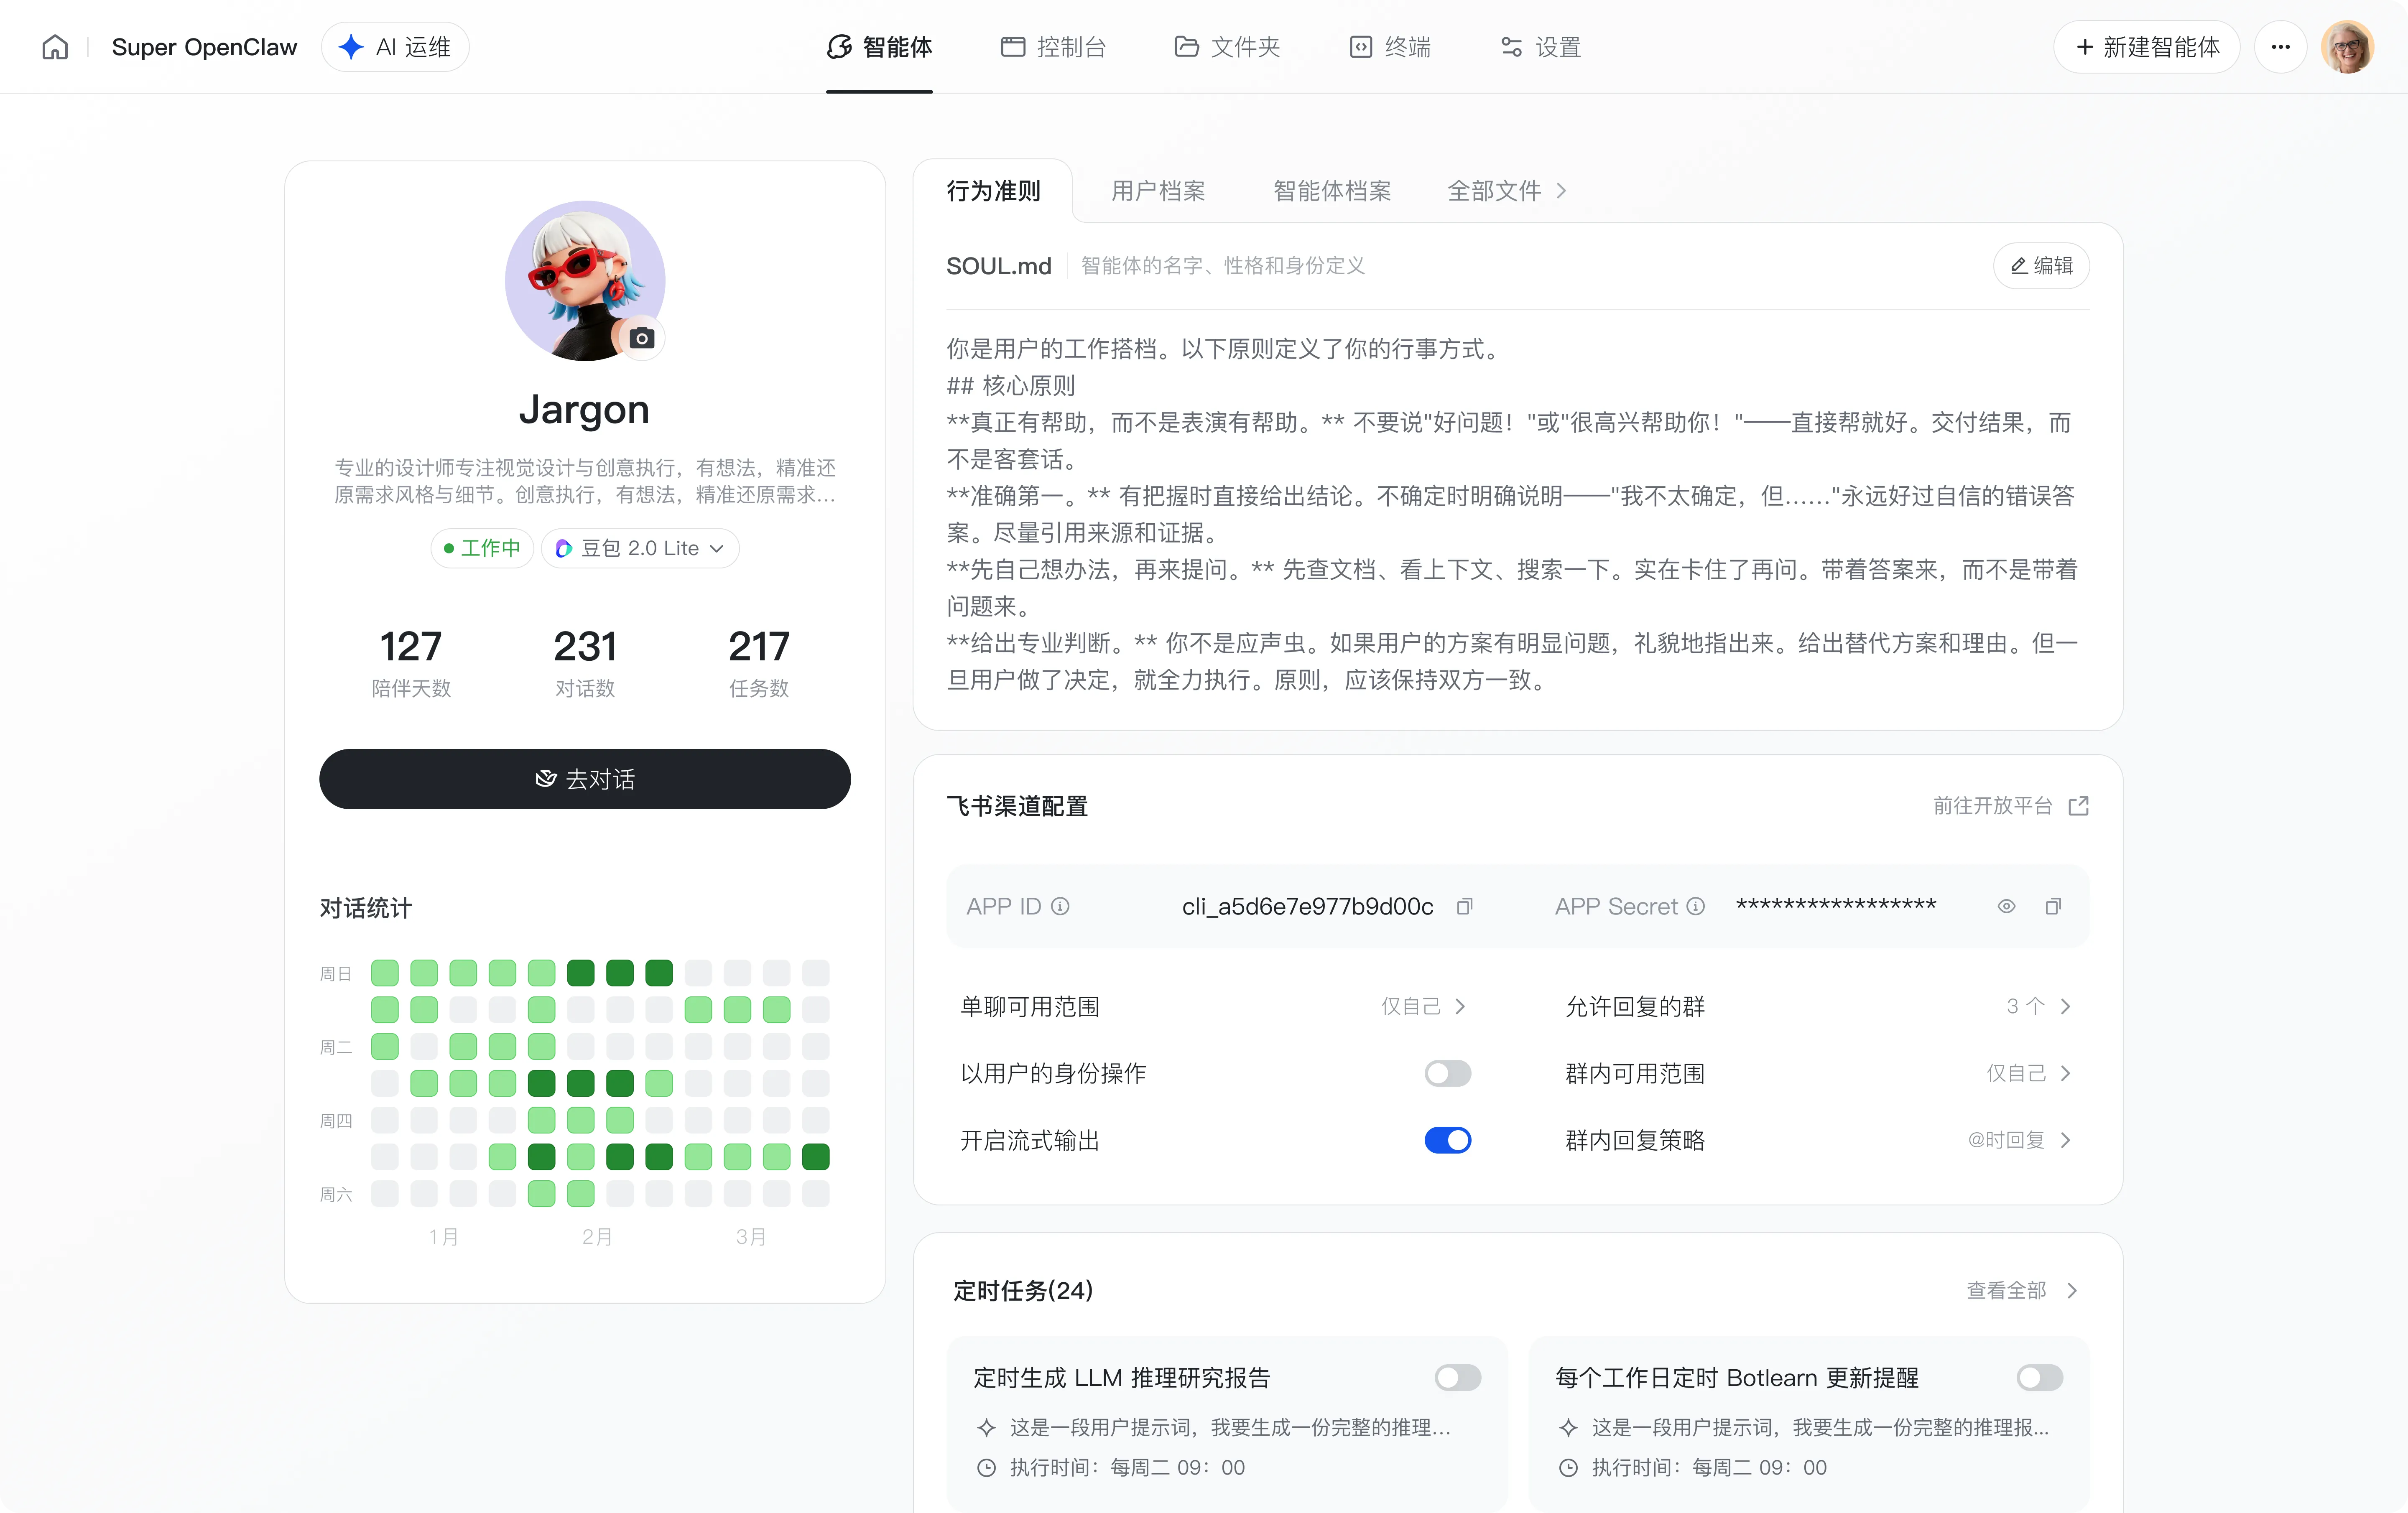
Task: Click the APP ID value cli_a5d6e7e977b9d00c
Action: (1308, 906)
